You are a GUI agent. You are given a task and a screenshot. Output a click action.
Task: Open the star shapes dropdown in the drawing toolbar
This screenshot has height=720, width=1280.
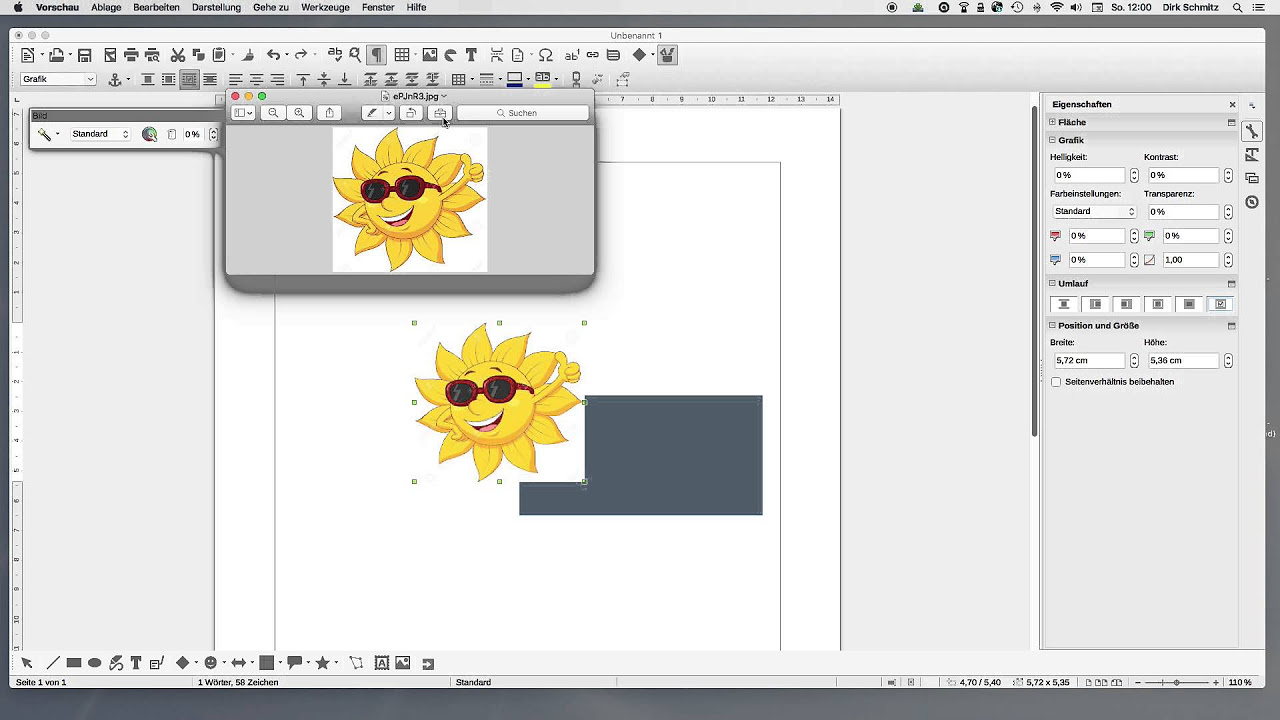point(335,663)
